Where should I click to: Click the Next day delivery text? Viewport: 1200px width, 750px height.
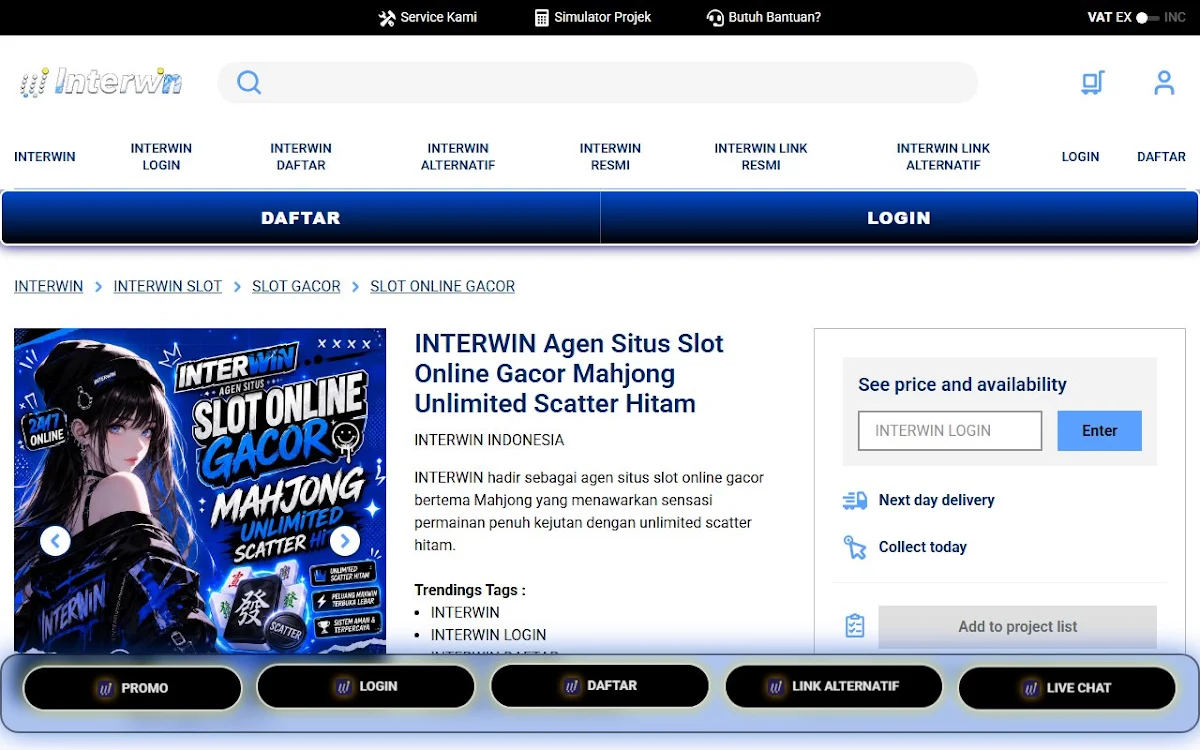(x=937, y=500)
